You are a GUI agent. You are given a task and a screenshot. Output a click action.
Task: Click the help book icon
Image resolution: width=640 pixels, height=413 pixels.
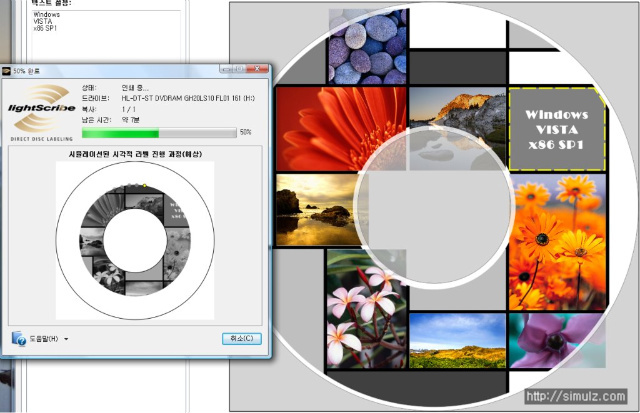pyautogui.click(x=18, y=339)
